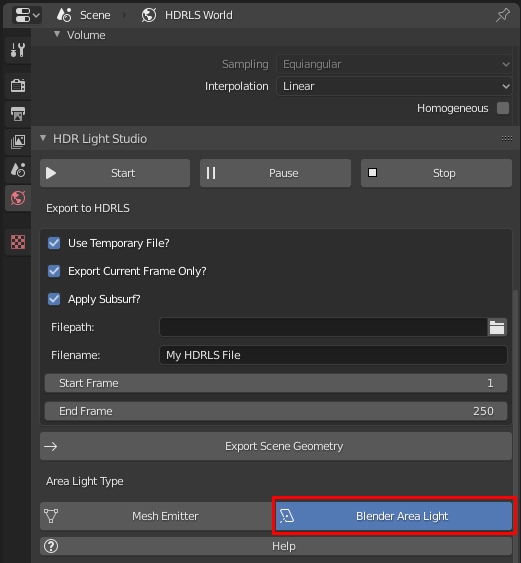Image resolution: width=521 pixels, height=563 pixels.
Task: Open the Sampling Equiangular dropdown
Action: coord(394,64)
